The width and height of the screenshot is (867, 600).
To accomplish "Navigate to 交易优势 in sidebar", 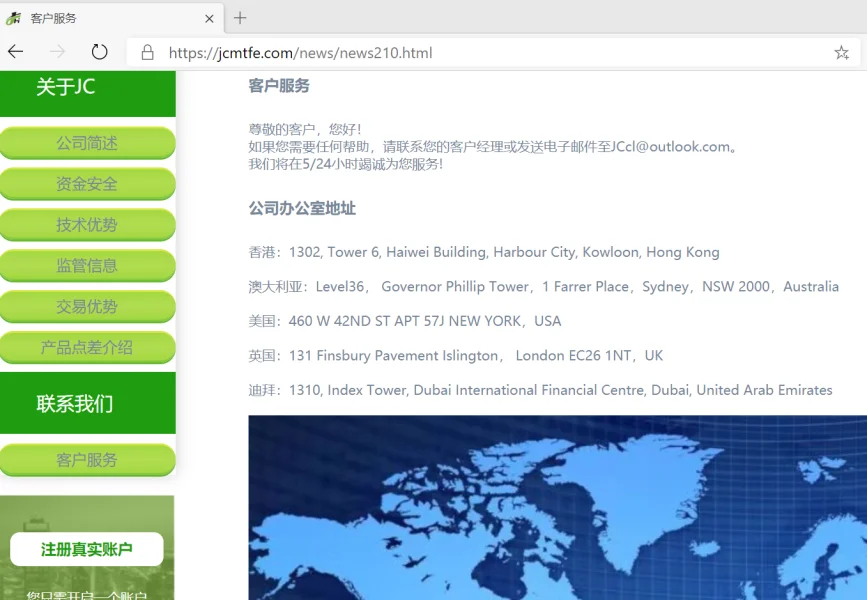I will [87, 307].
